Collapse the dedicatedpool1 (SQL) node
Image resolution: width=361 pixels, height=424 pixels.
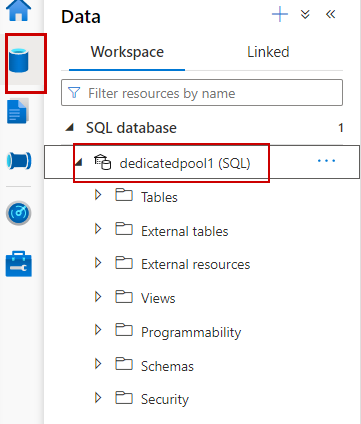pos(79,162)
